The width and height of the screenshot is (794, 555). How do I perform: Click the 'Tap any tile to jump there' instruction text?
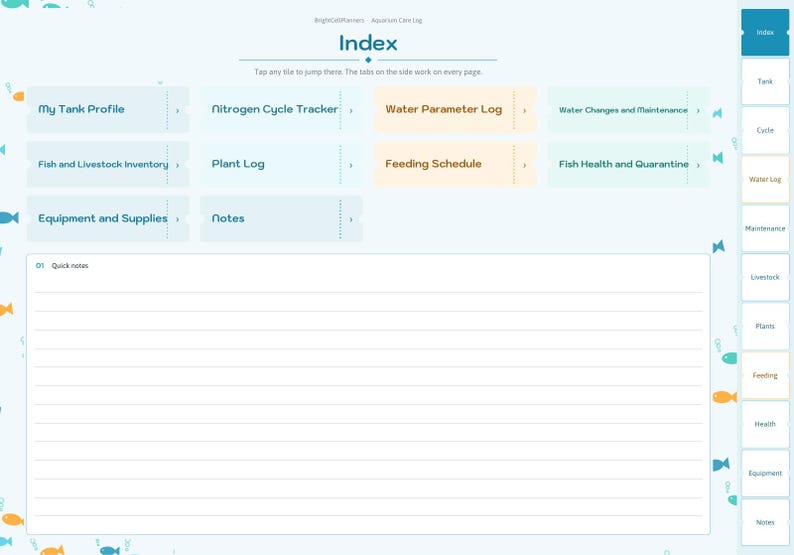368,72
